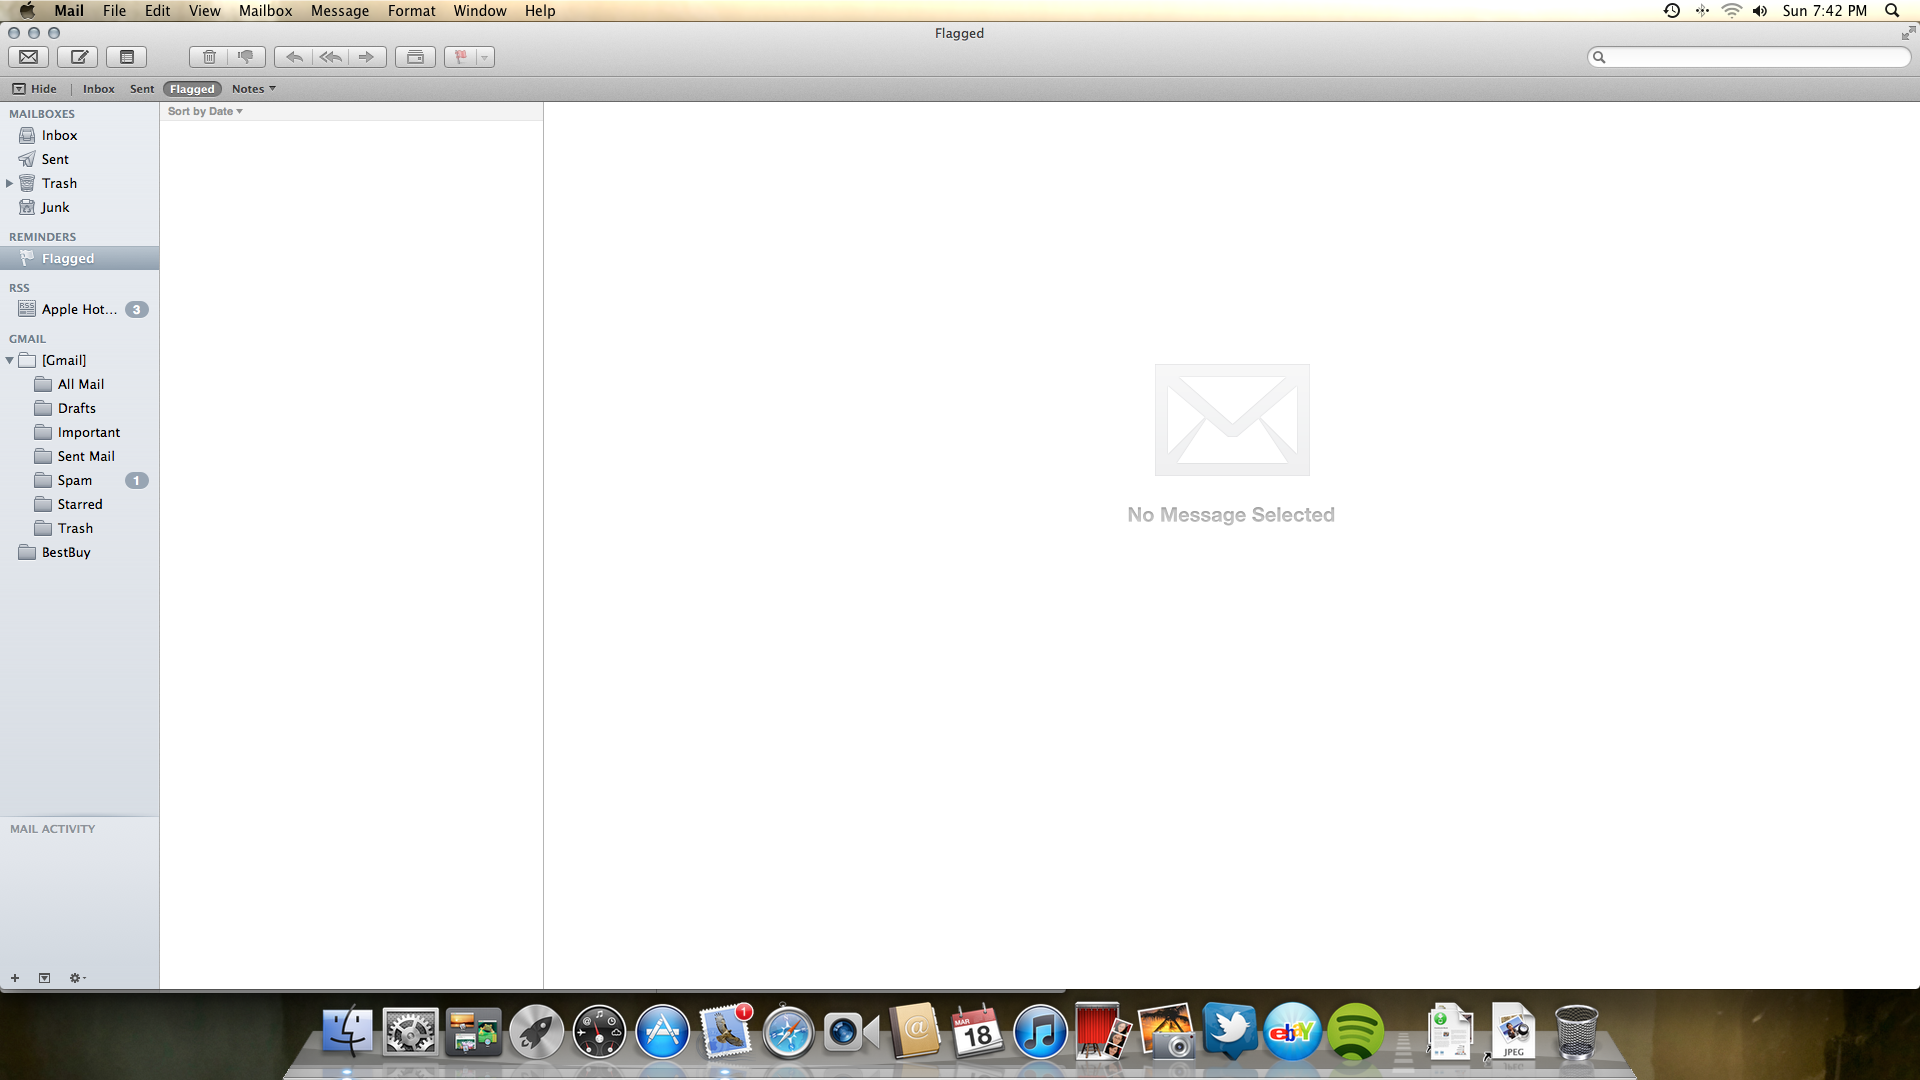The width and height of the screenshot is (1920, 1080).
Task: Create a new note
Action: click(127, 57)
